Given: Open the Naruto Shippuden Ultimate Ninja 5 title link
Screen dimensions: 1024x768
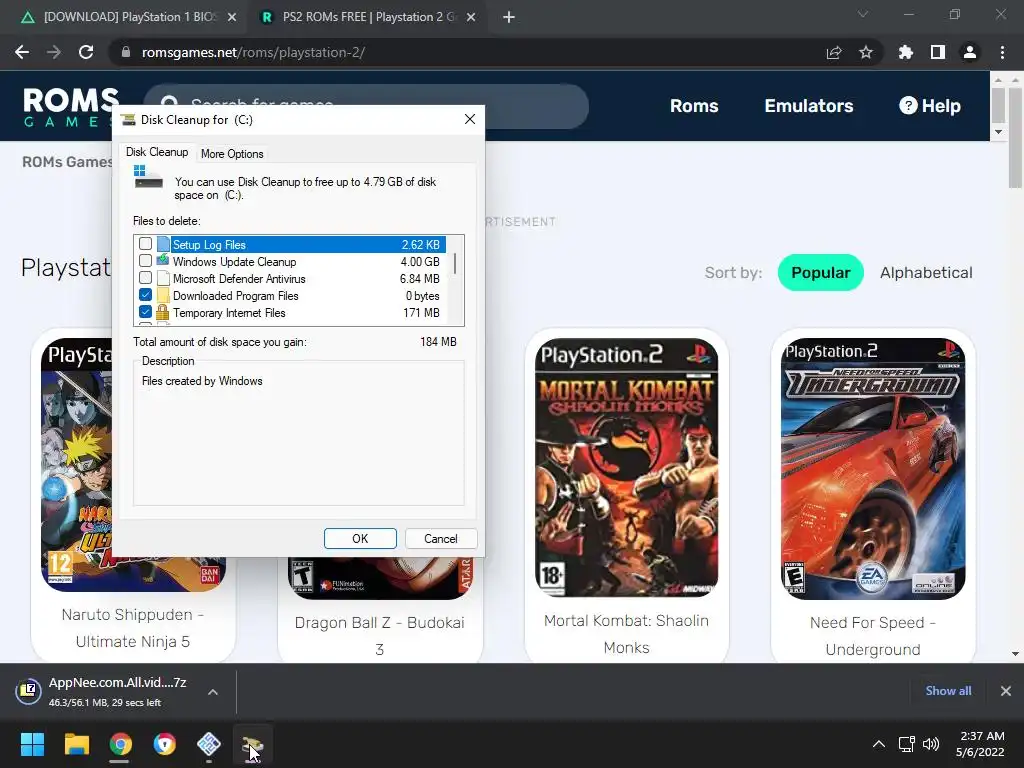Looking at the screenshot, I should click(x=133, y=628).
